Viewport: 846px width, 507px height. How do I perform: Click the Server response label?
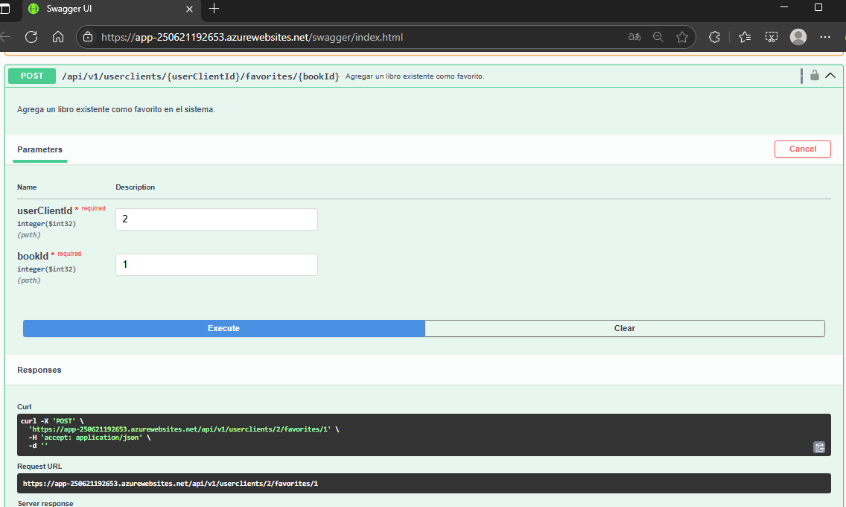[x=45, y=503]
